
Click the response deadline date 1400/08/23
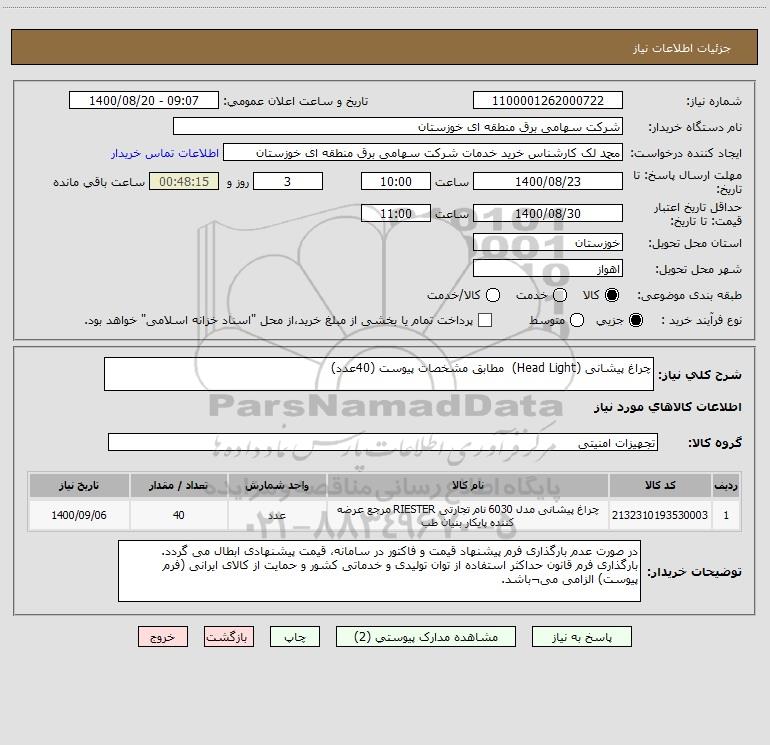[x=548, y=181]
